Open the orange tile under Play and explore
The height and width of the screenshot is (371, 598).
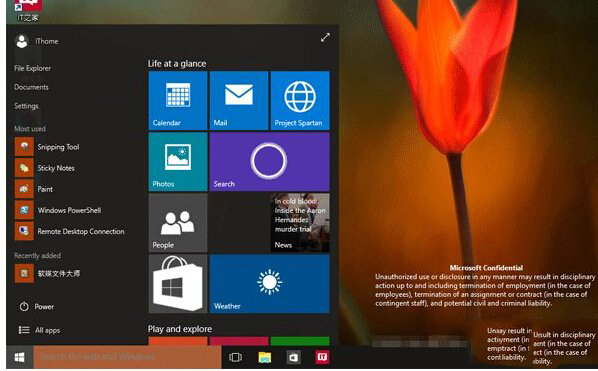(x=178, y=341)
